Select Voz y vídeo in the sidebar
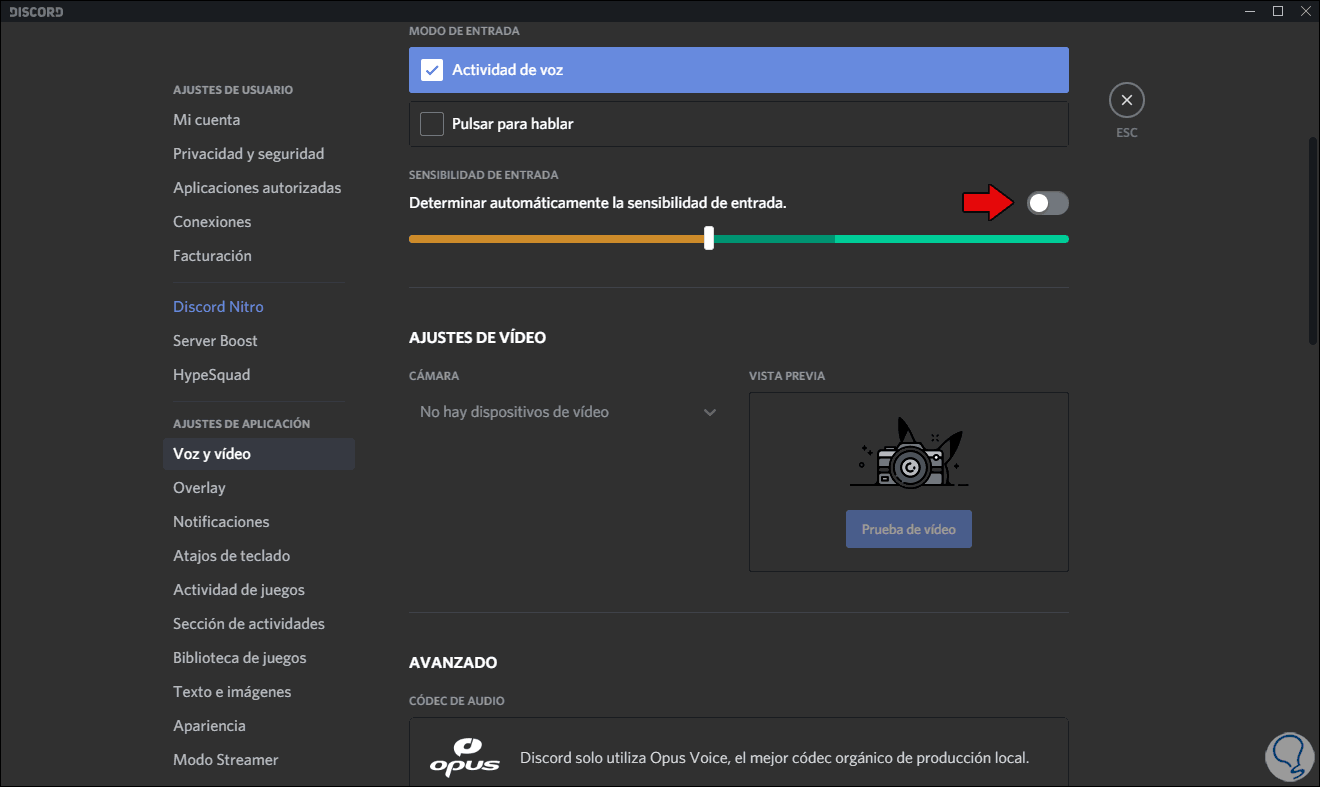This screenshot has width=1320, height=787. pos(210,453)
